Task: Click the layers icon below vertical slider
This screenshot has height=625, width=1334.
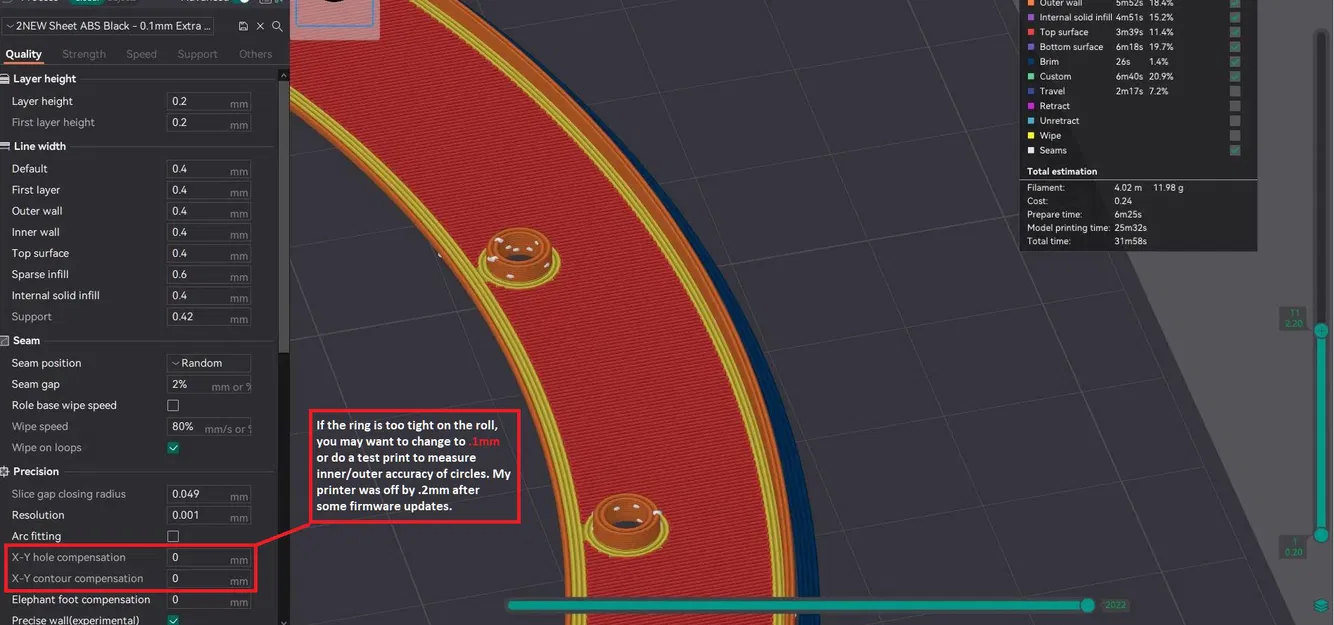Action: pyautogui.click(x=1322, y=606)
